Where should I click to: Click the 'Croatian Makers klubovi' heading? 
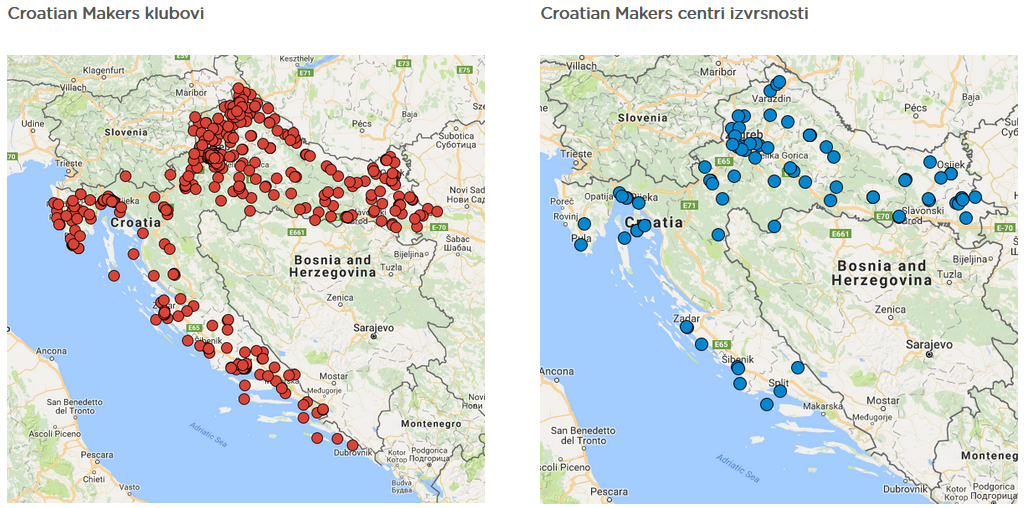tap(106, 12)
